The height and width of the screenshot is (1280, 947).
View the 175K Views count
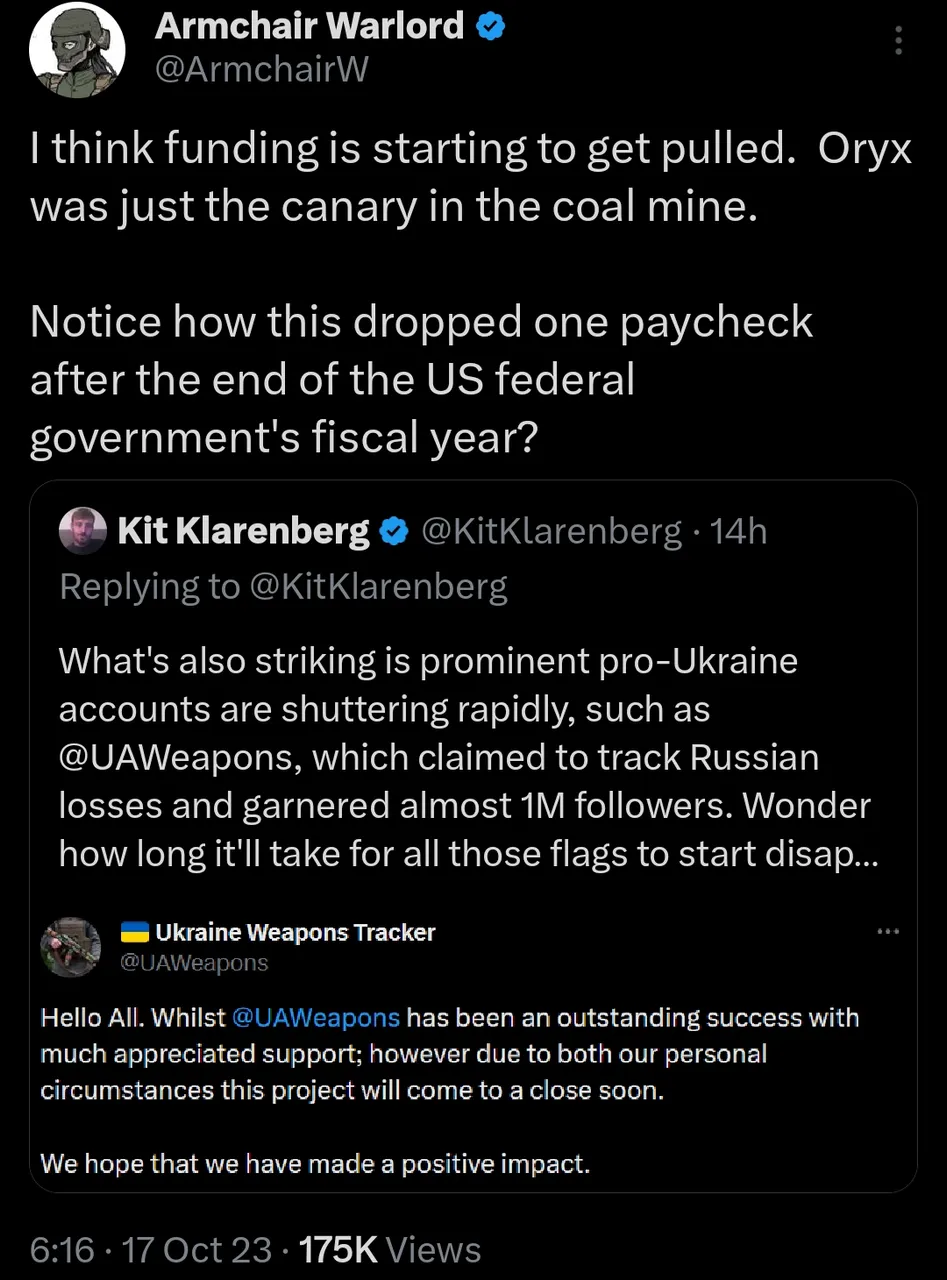[x=390, y=1250]
